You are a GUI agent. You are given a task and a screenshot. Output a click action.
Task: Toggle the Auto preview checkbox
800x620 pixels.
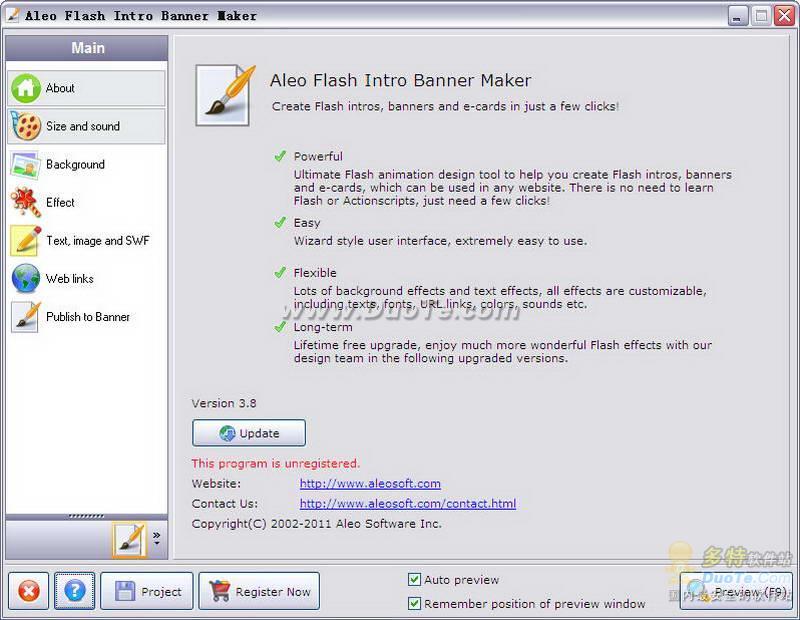[x=414, y=580]
